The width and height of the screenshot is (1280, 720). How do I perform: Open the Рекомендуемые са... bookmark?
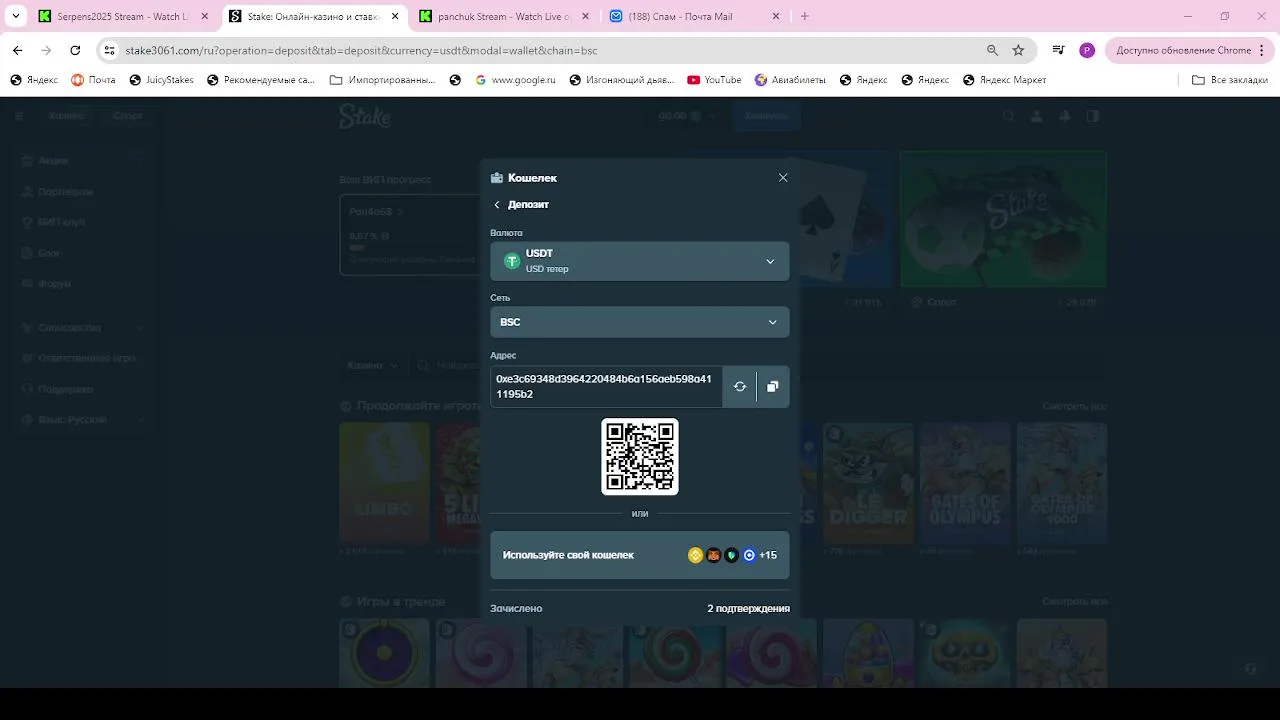pos(261,80)
